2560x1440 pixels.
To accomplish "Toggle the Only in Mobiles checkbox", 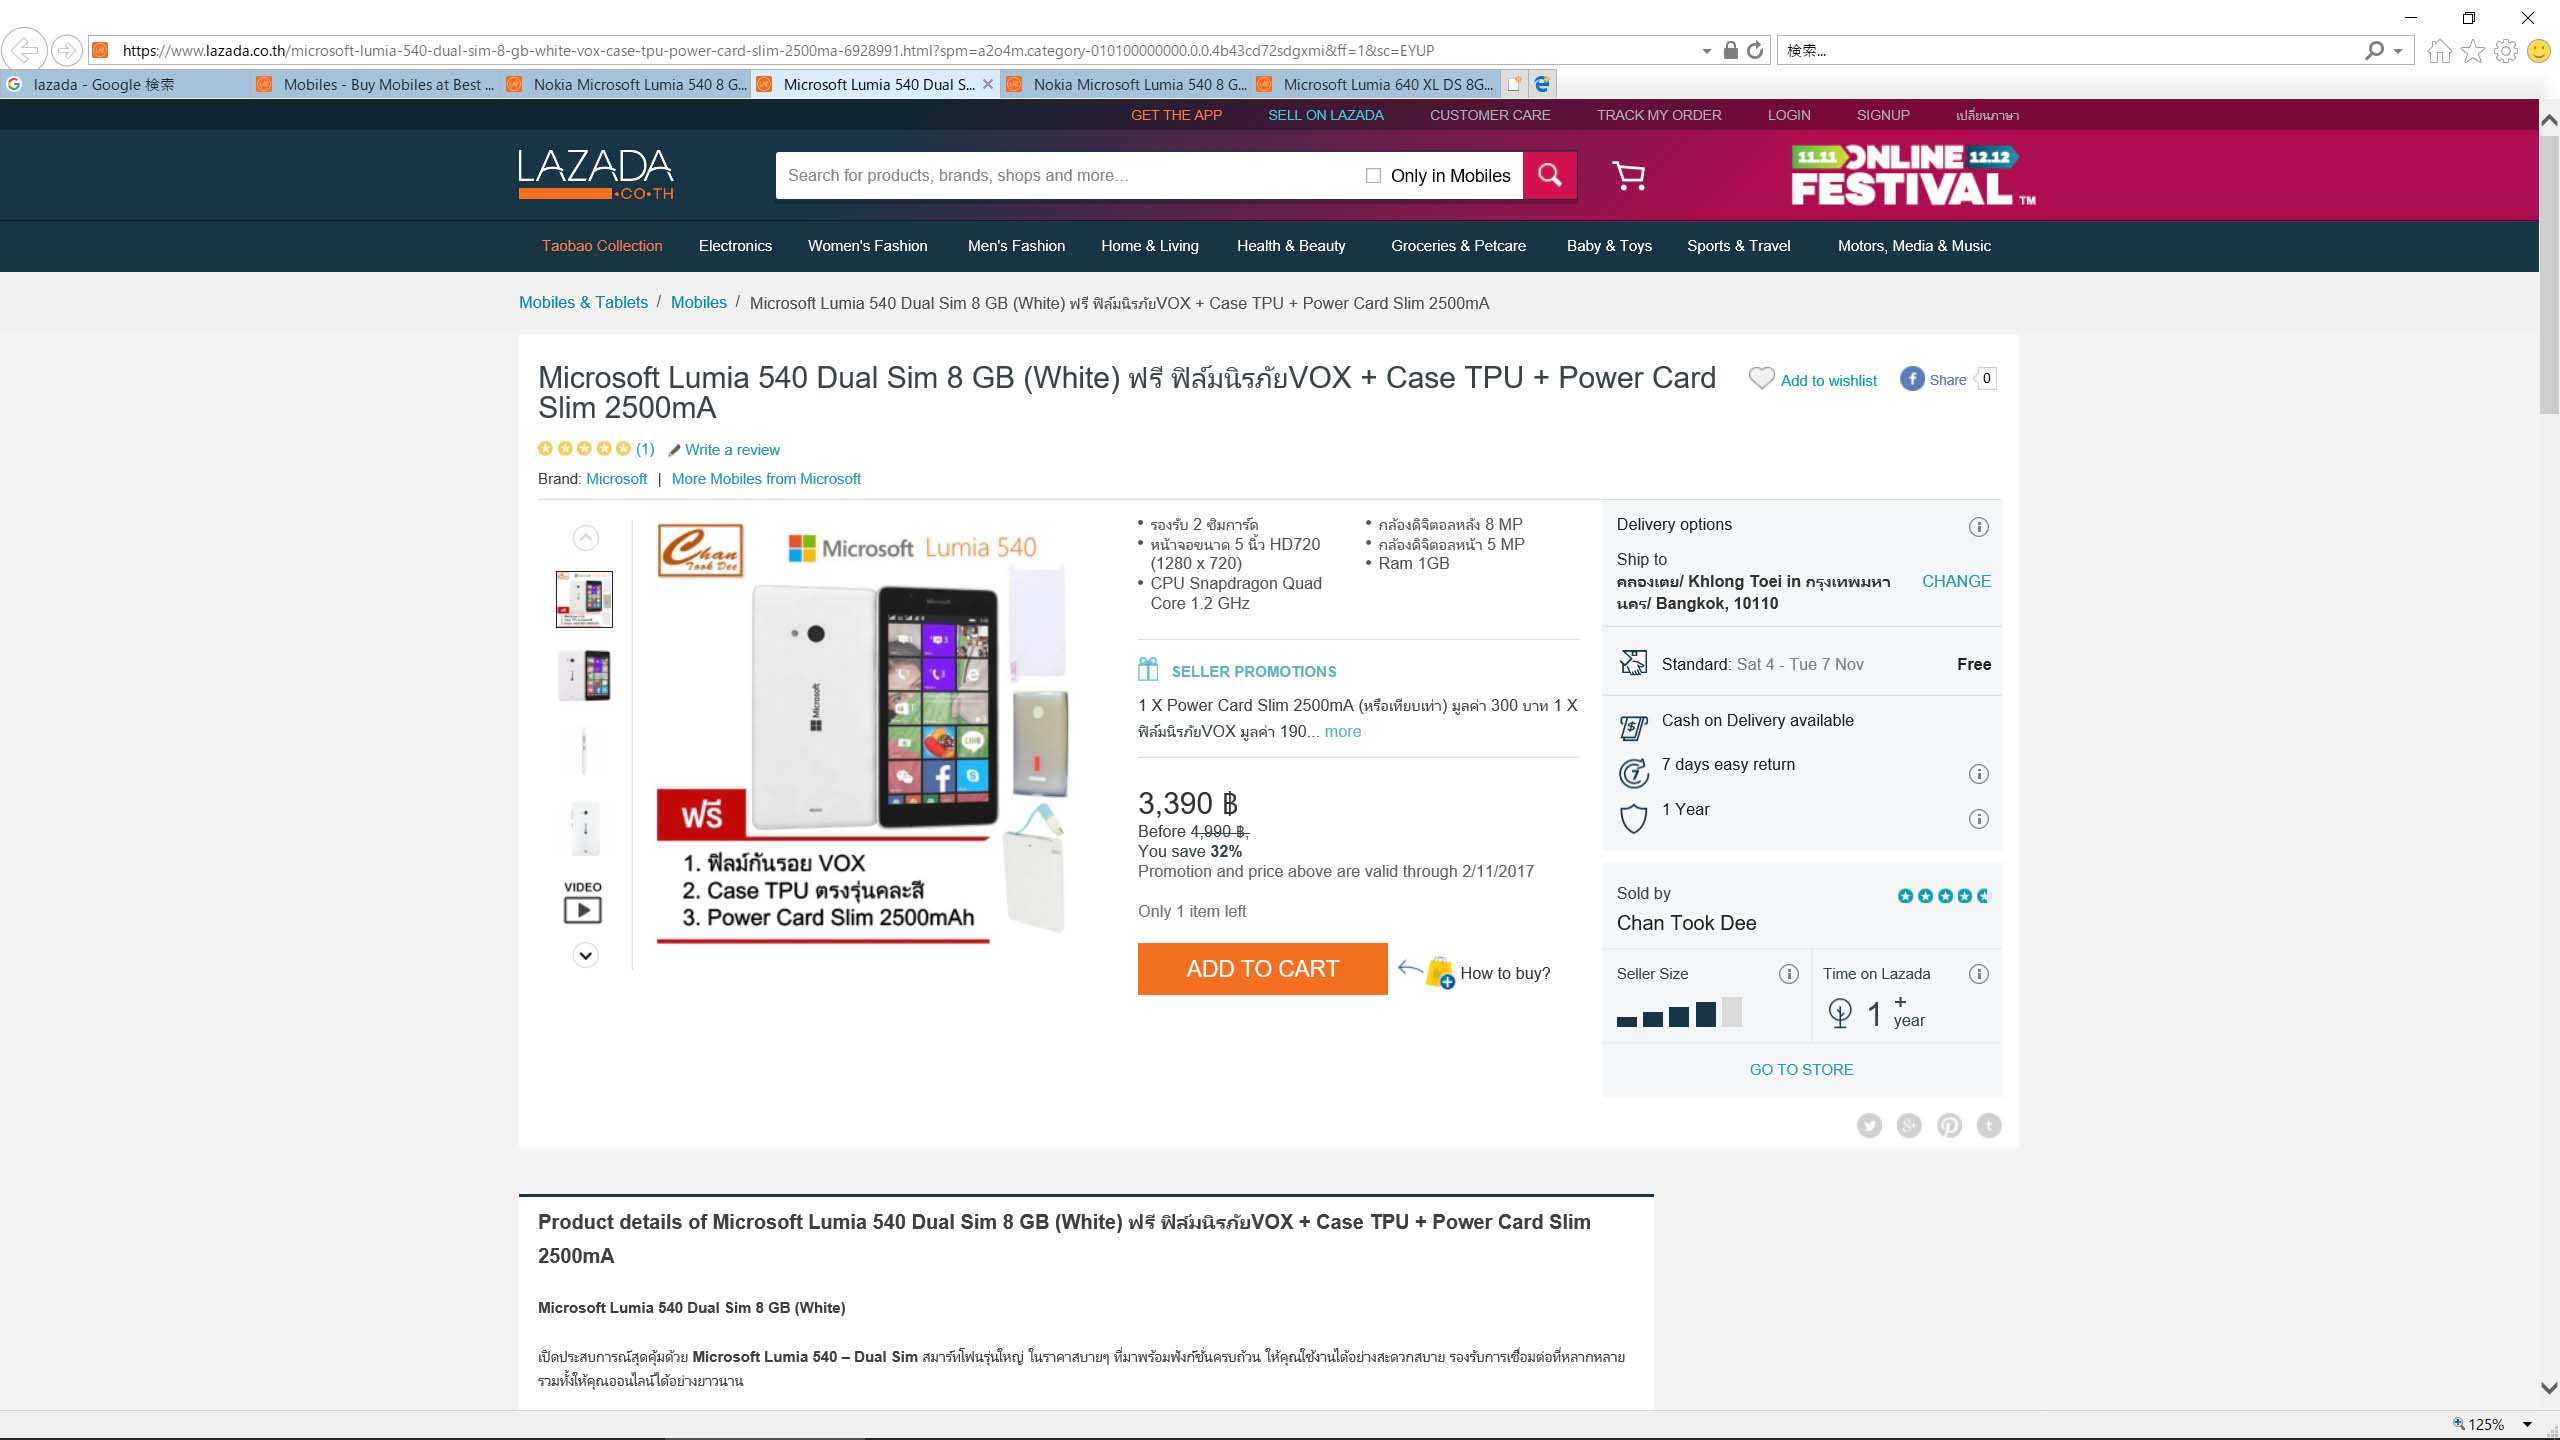I will coord(1373,176).
